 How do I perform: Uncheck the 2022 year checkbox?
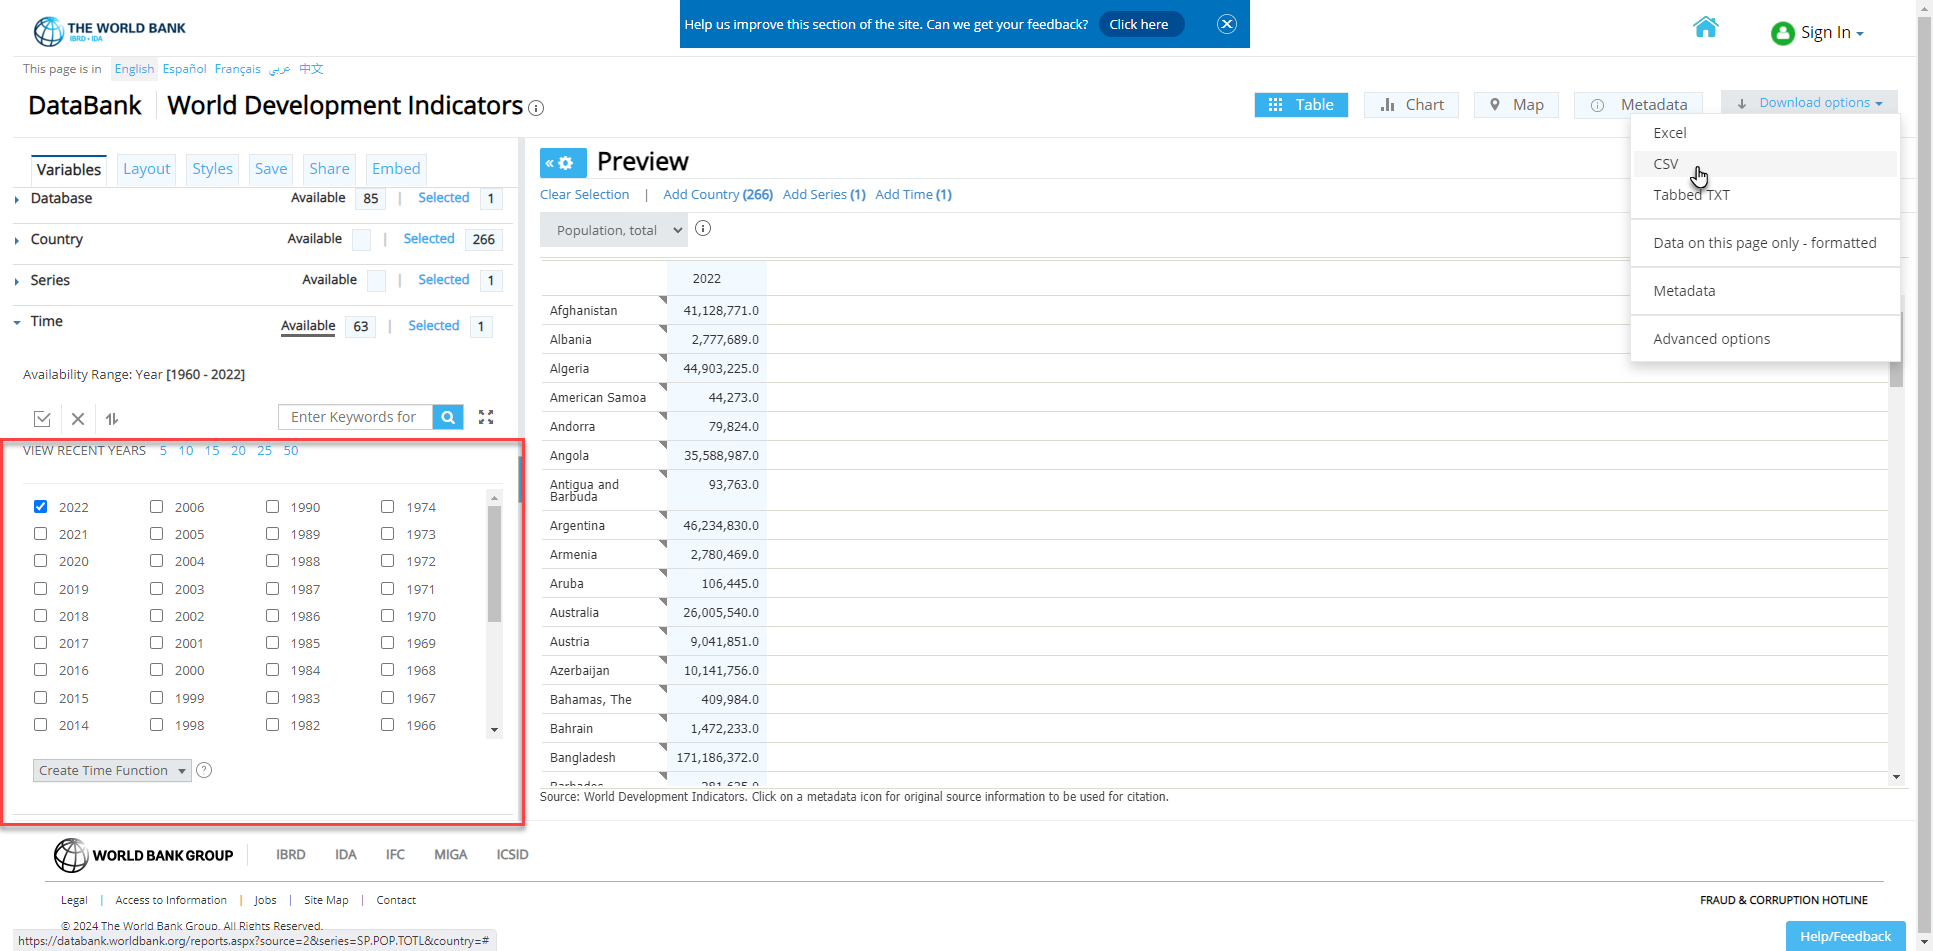pyautogui.click(x=41, y=507)
